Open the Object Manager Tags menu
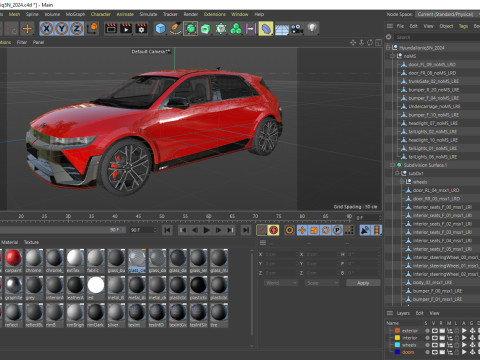Screen dimensions: 480x360 point(463,26)
